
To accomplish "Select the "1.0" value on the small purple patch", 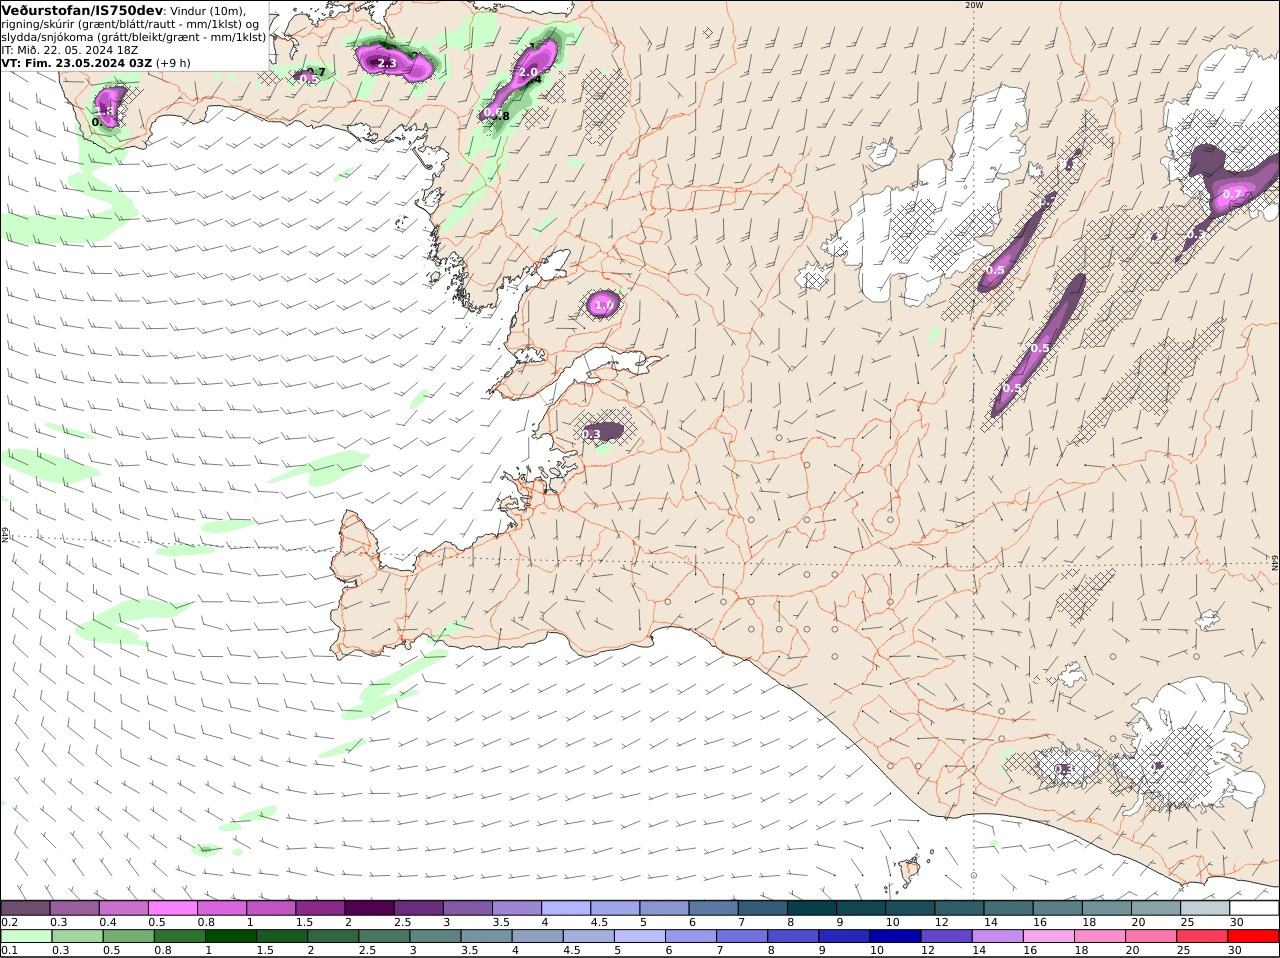I will [603, 305].
